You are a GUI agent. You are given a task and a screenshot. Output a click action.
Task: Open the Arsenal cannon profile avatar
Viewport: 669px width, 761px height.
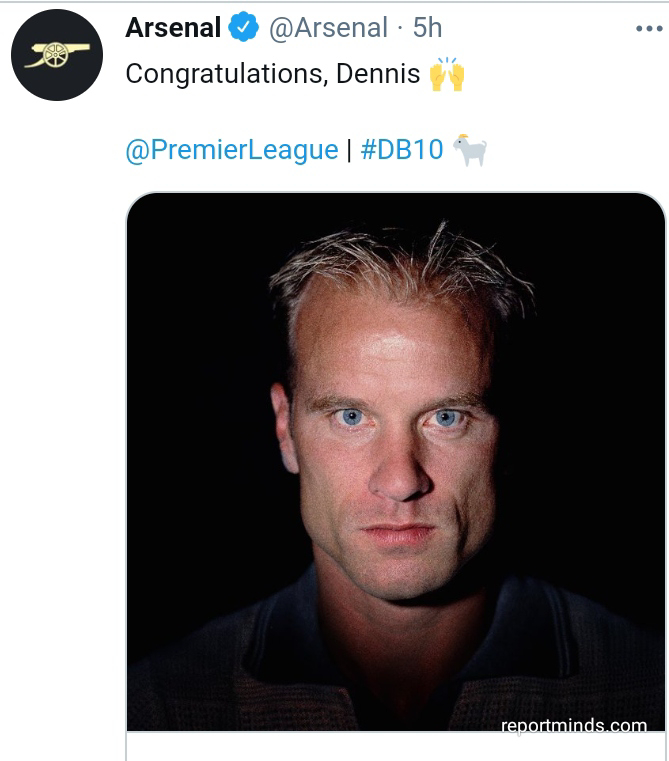click(56, 56)
